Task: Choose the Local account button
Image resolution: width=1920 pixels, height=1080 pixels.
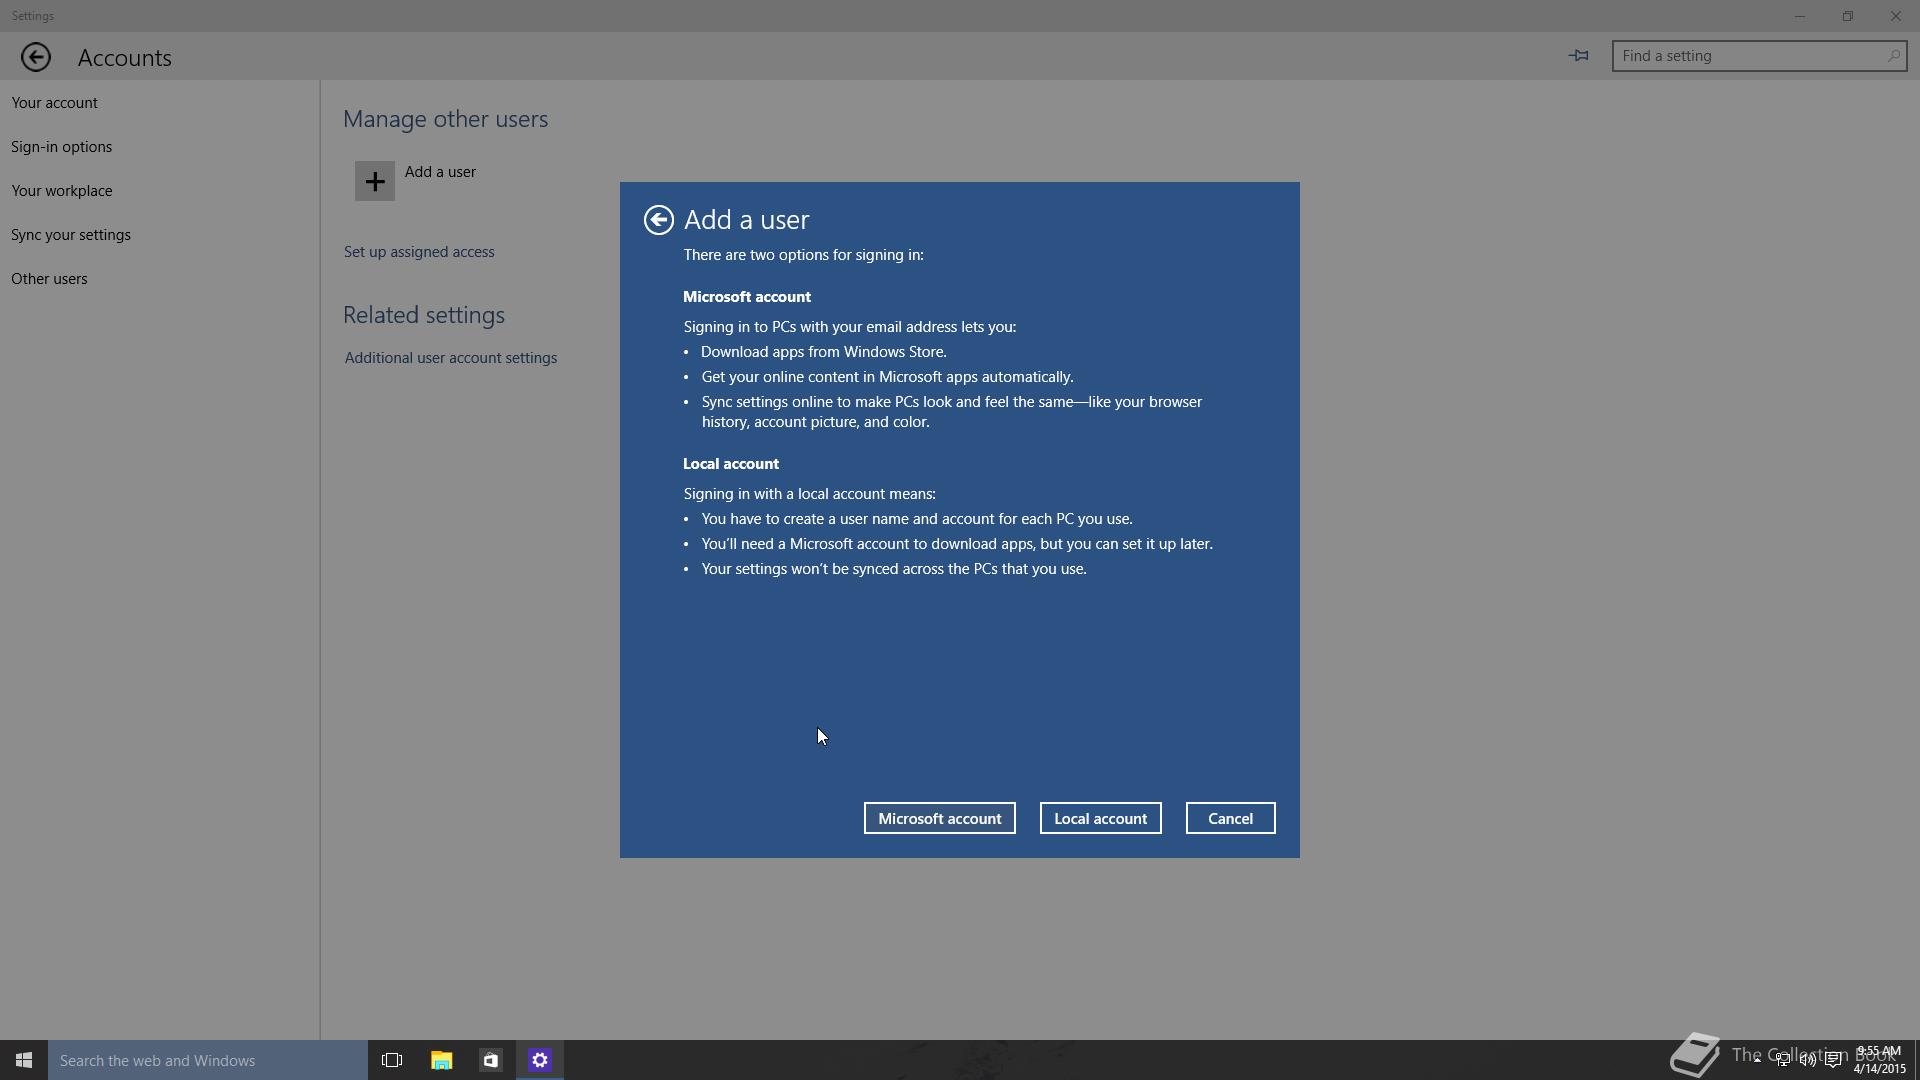Action: coord(1101,818)
